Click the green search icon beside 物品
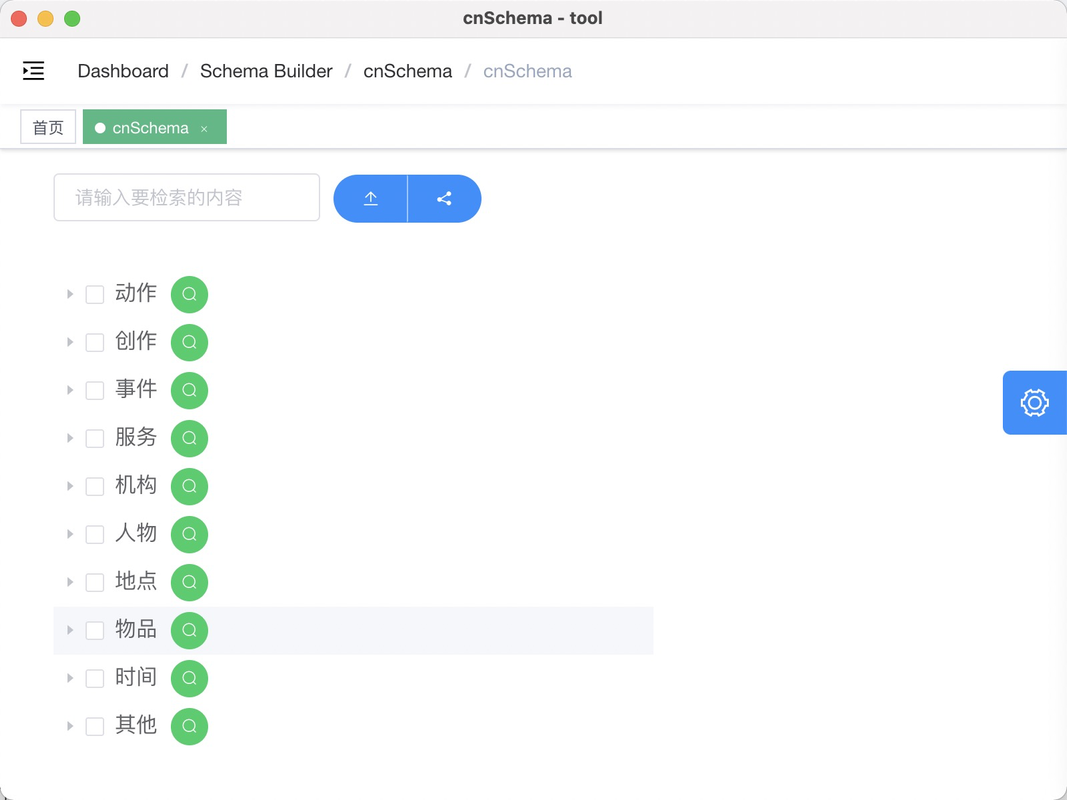The image size is (1067, 800). coord(189,630)
